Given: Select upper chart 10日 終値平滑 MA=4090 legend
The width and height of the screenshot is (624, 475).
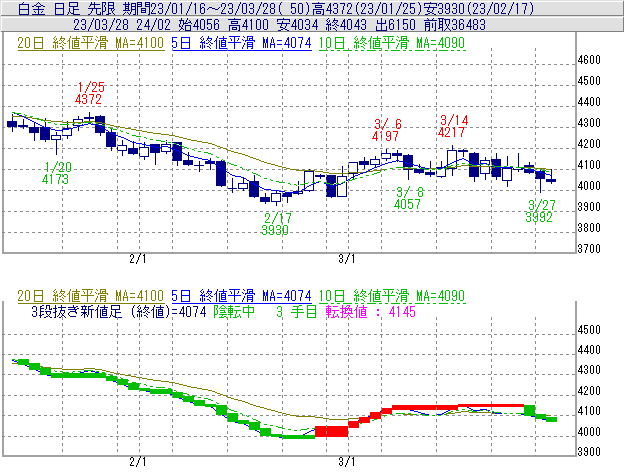Looking at the screenshot, I should pos(392,43).
